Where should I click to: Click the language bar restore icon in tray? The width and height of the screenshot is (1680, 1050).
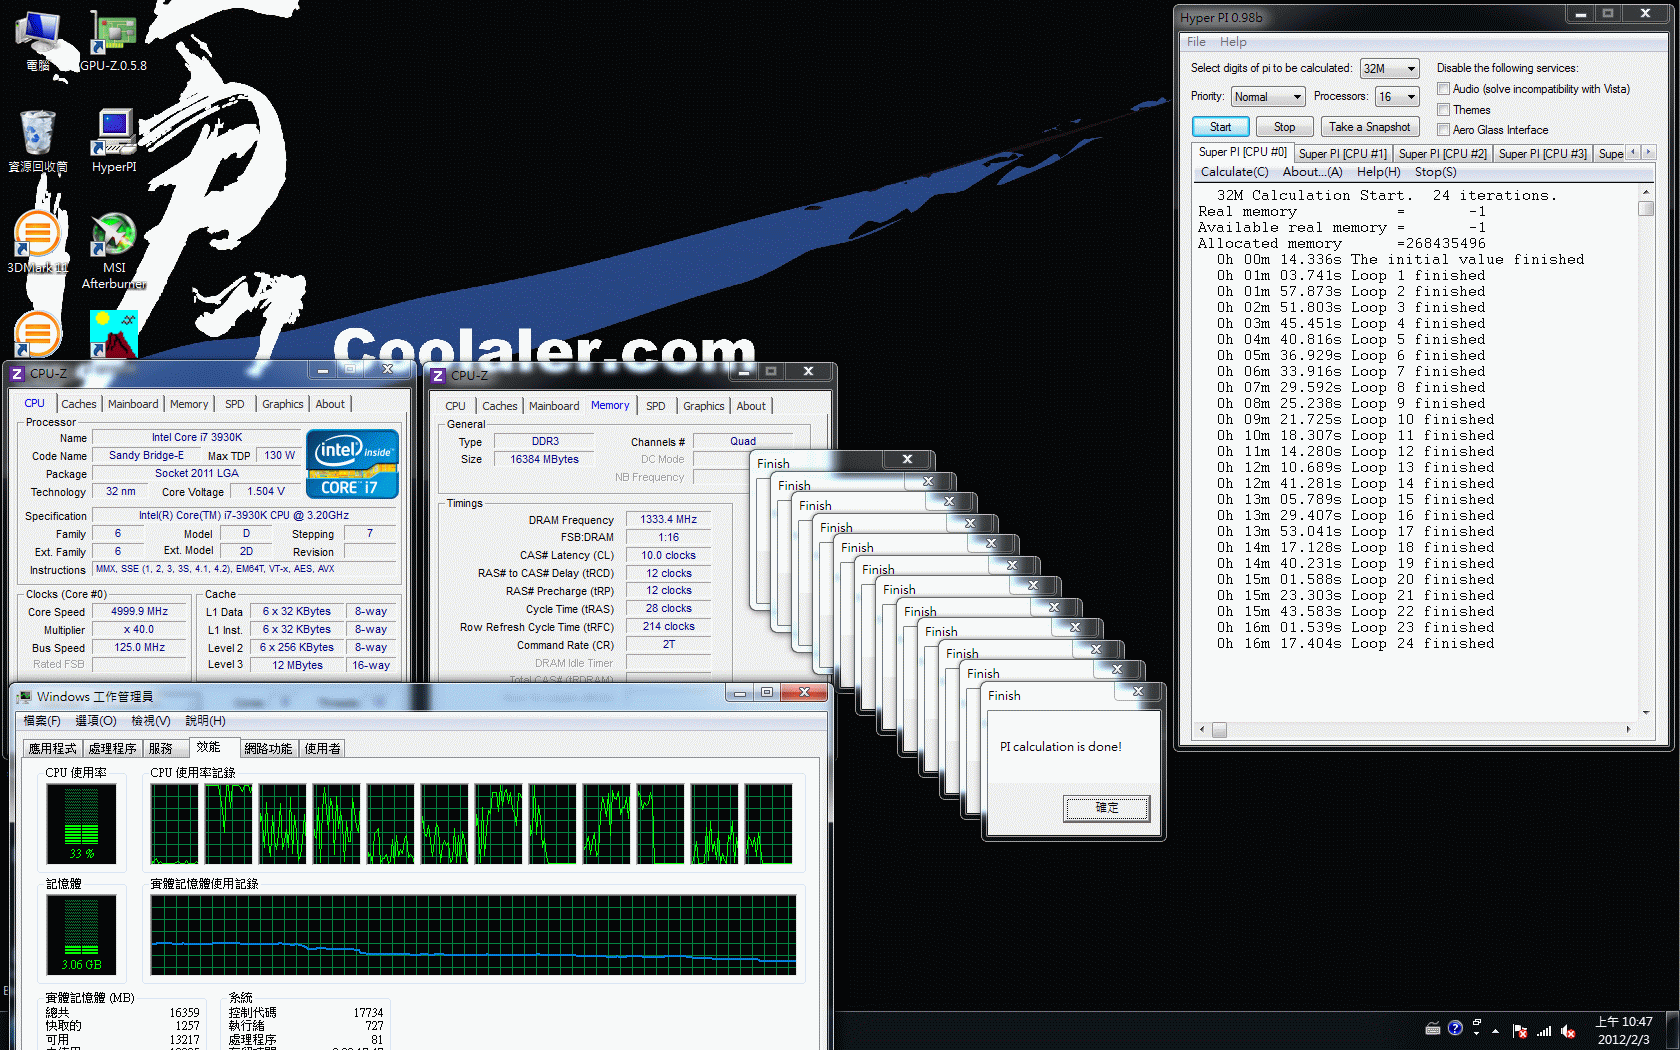(1477, 1022)
